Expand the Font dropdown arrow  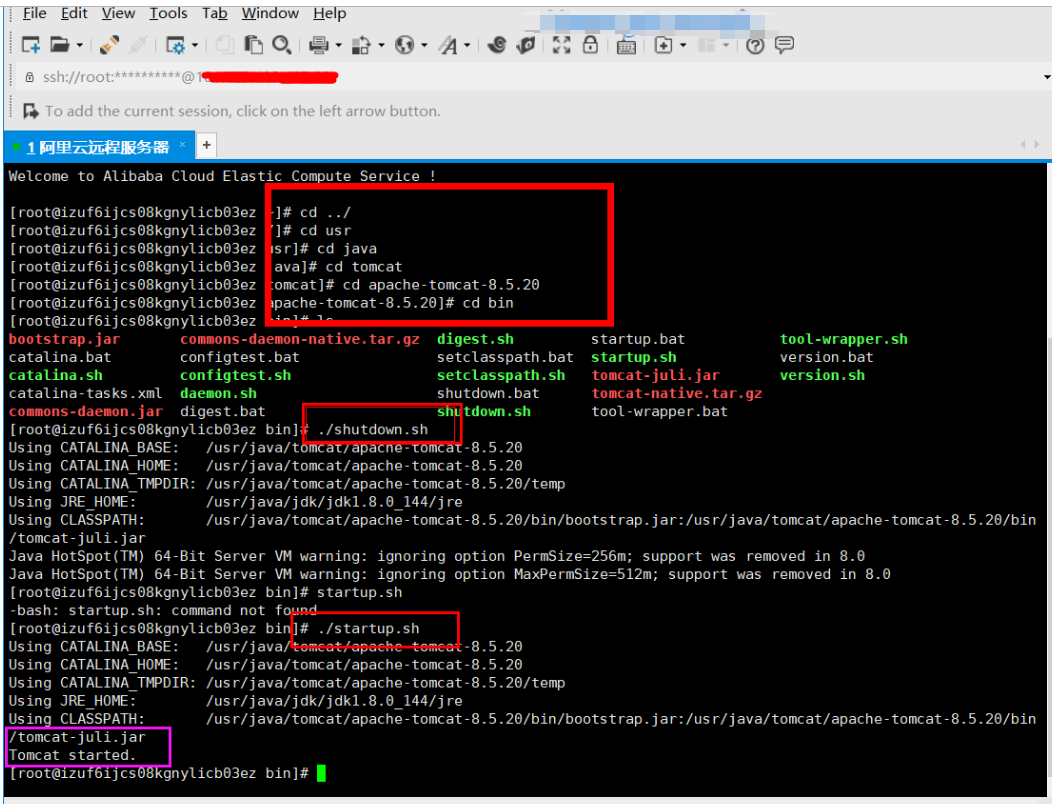(x=467, y=46)
